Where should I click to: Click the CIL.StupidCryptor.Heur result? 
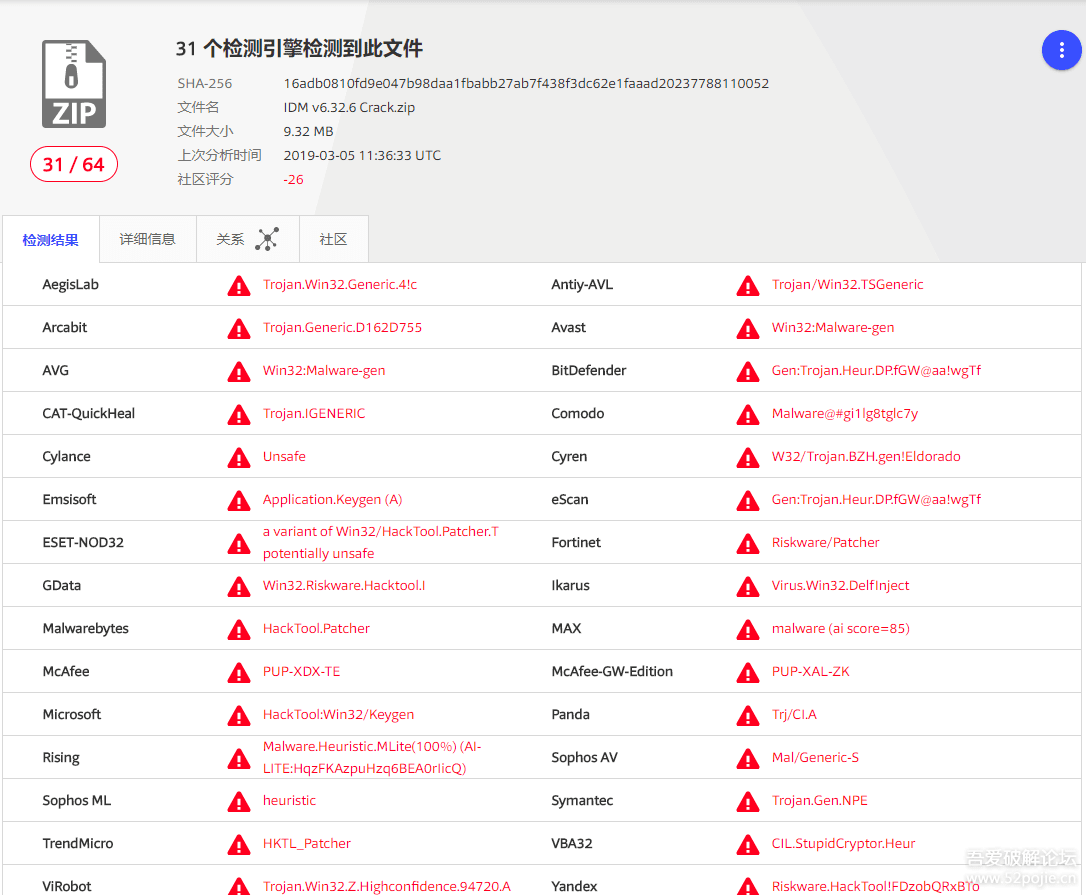[843, 843]
